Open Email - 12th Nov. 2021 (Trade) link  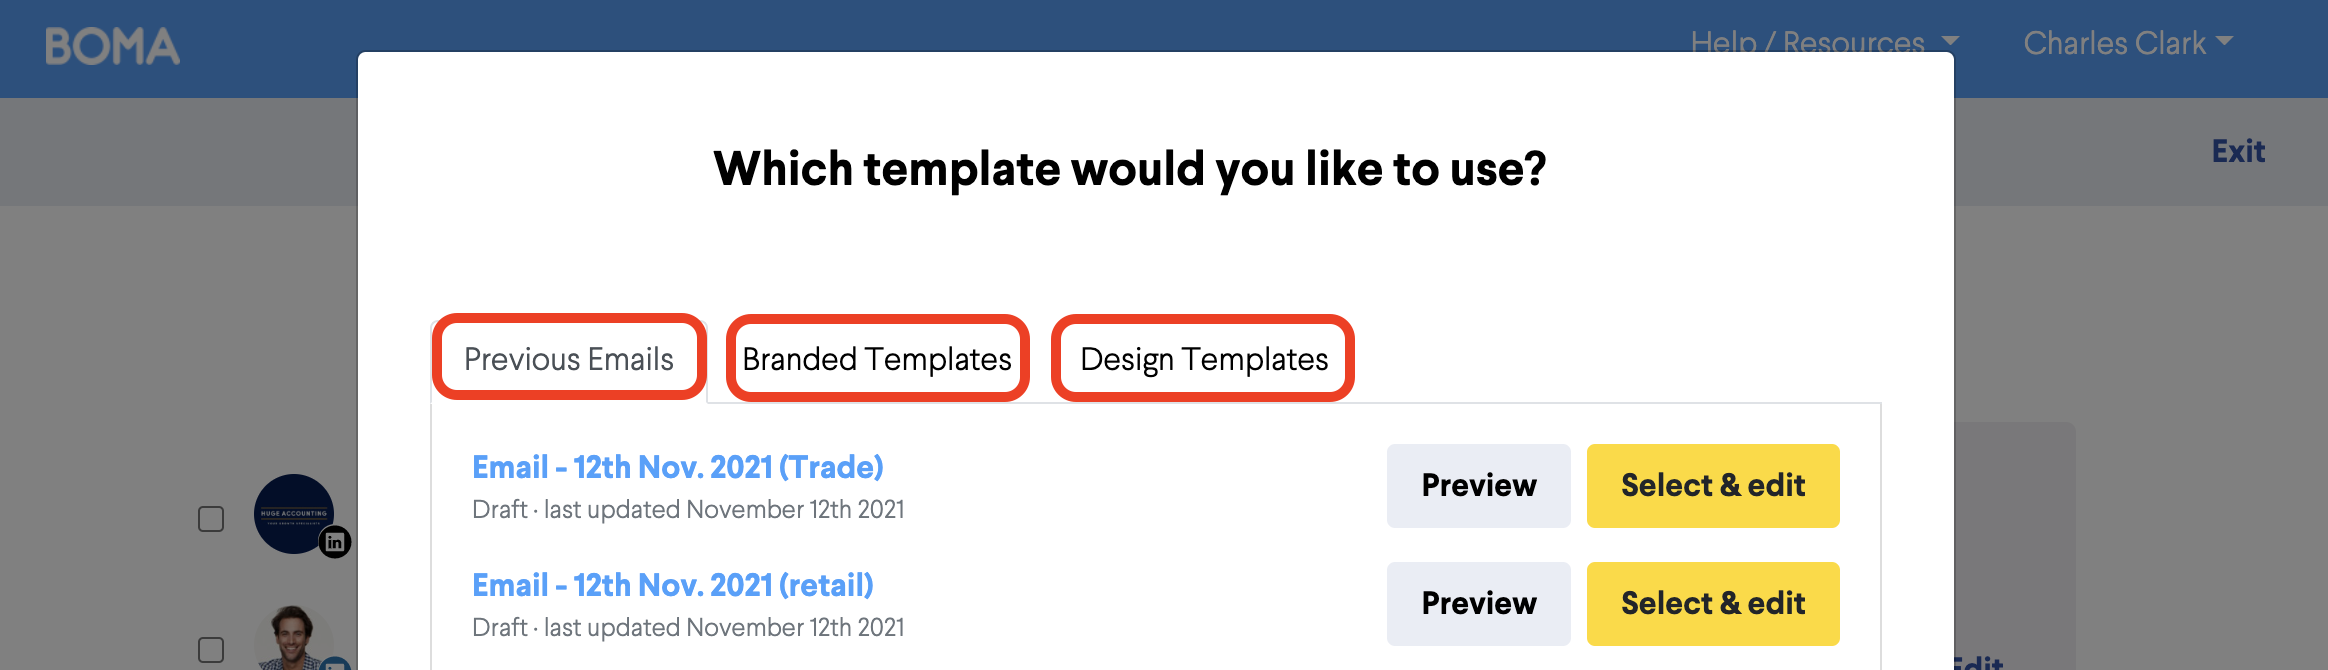click(678, 467)
